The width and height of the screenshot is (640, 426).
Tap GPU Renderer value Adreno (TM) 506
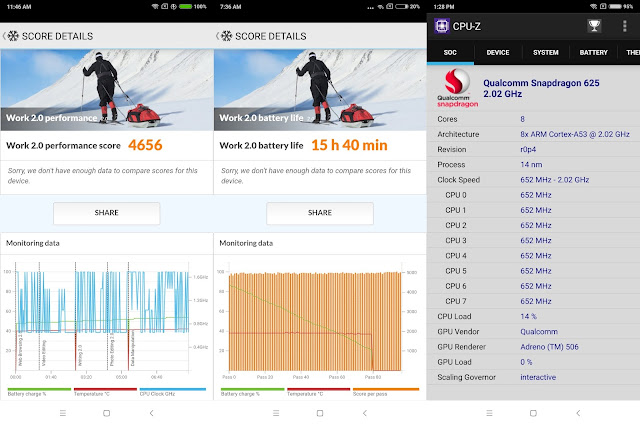tap(549, 347)
